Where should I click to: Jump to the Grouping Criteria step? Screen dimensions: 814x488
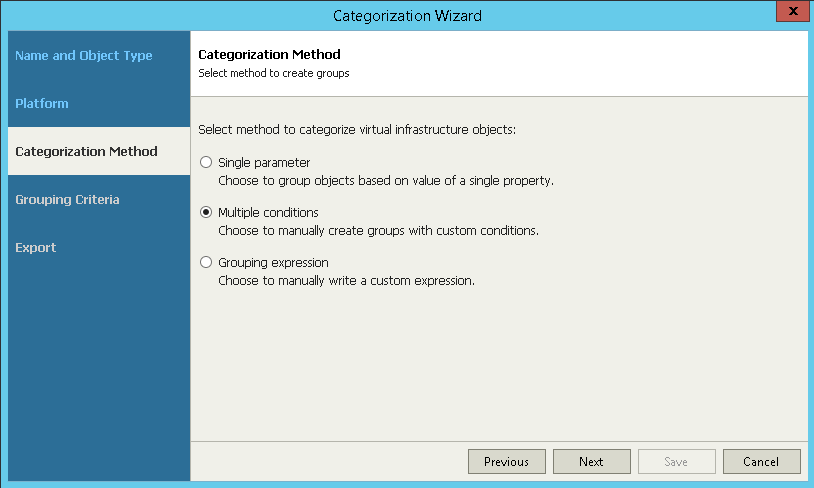point(68,200)
